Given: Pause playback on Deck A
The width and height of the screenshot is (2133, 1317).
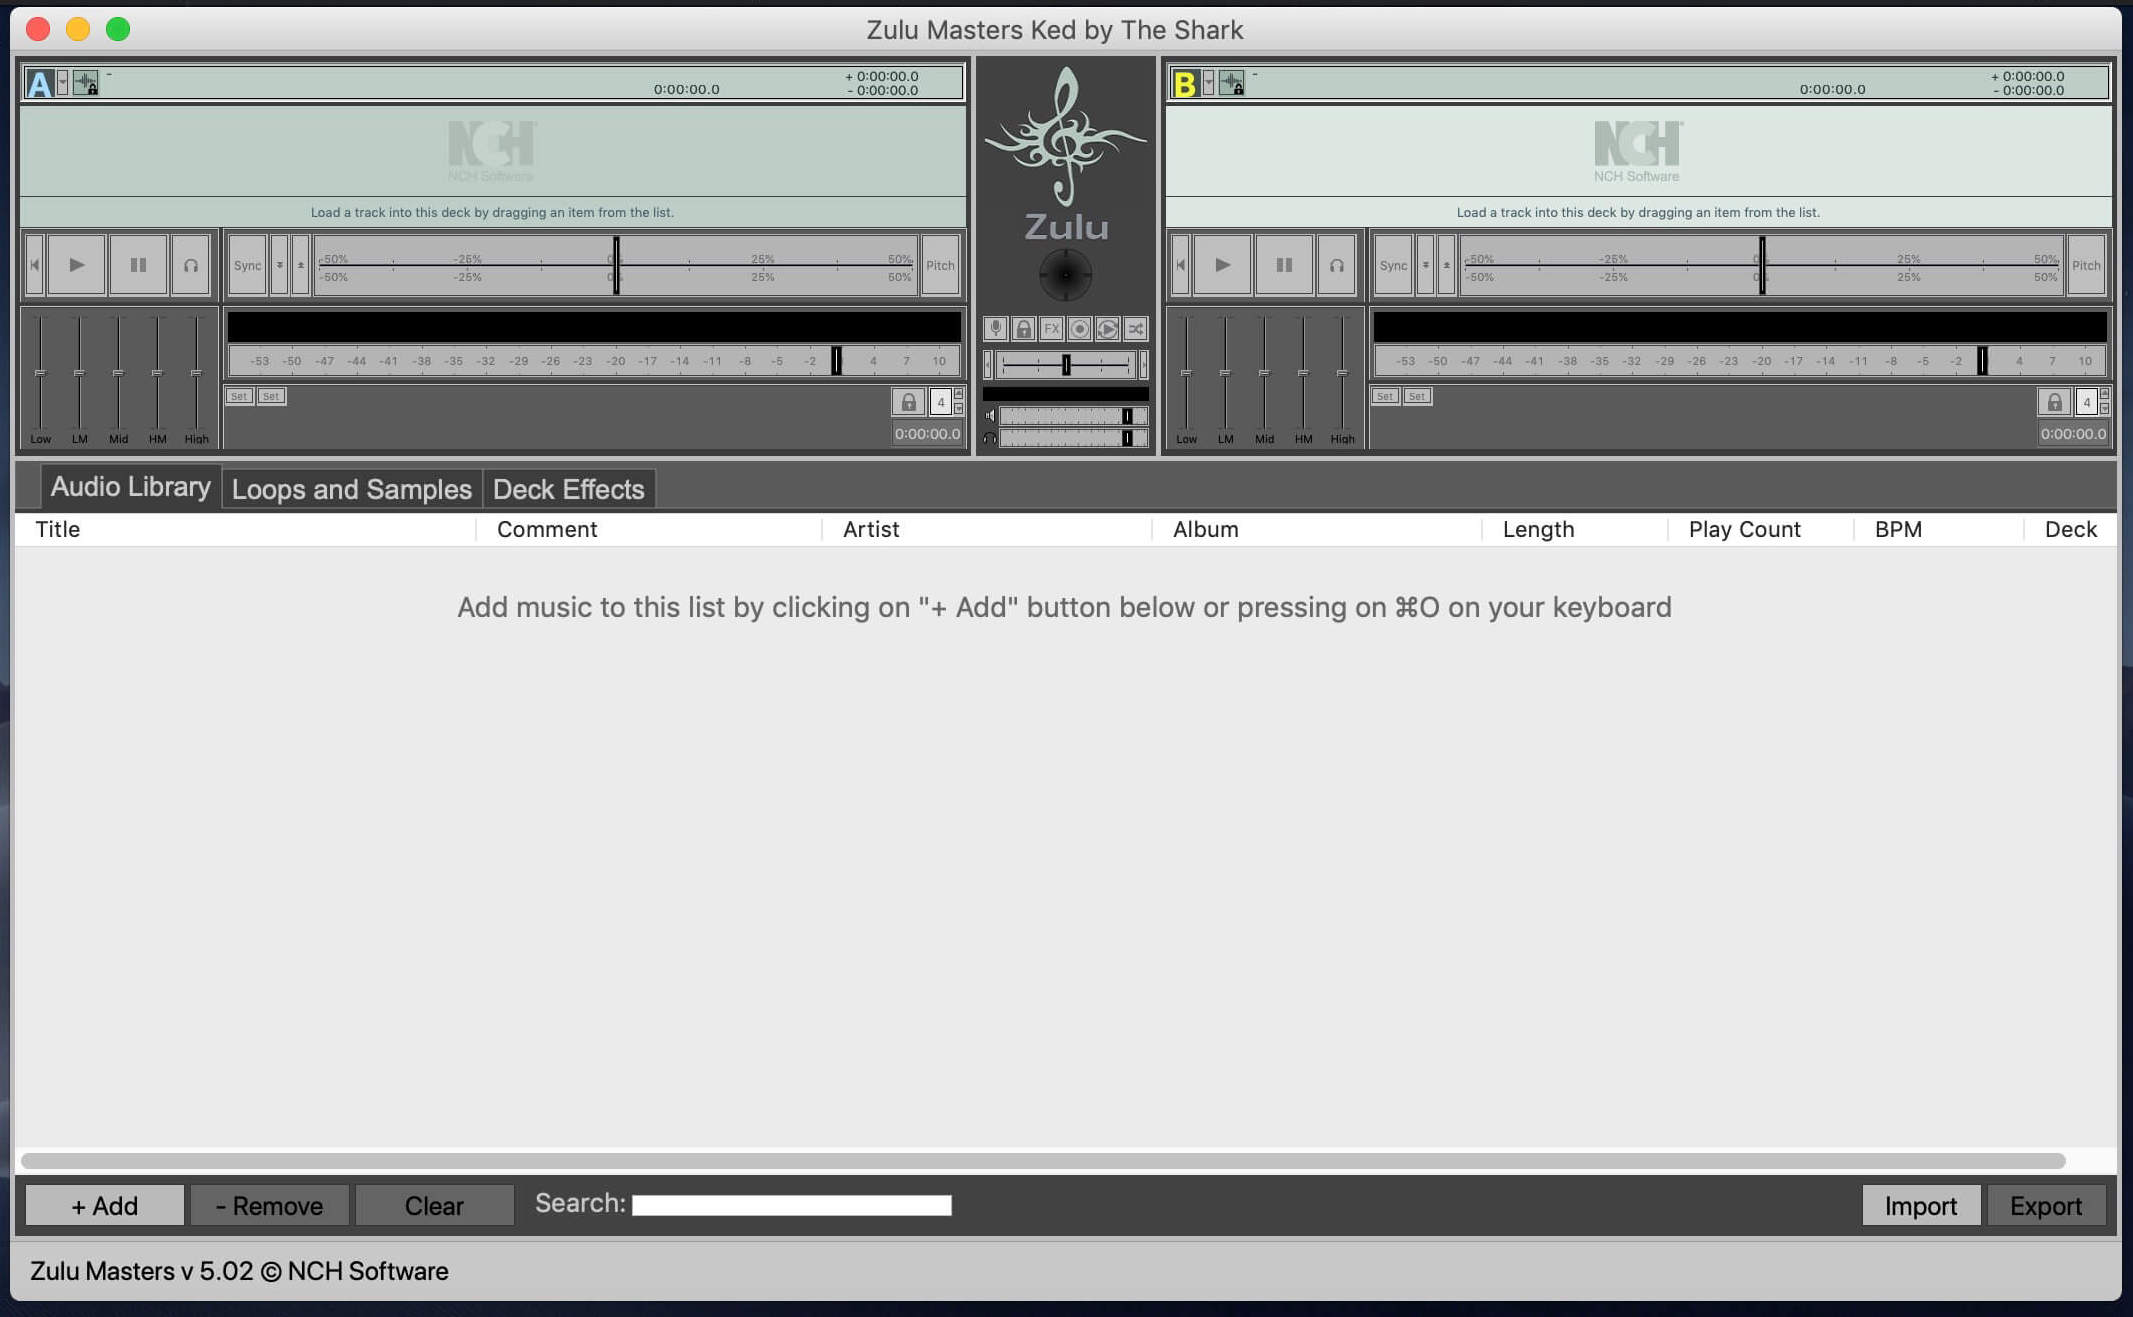Looking at the screenshot, I should point(138,265).
